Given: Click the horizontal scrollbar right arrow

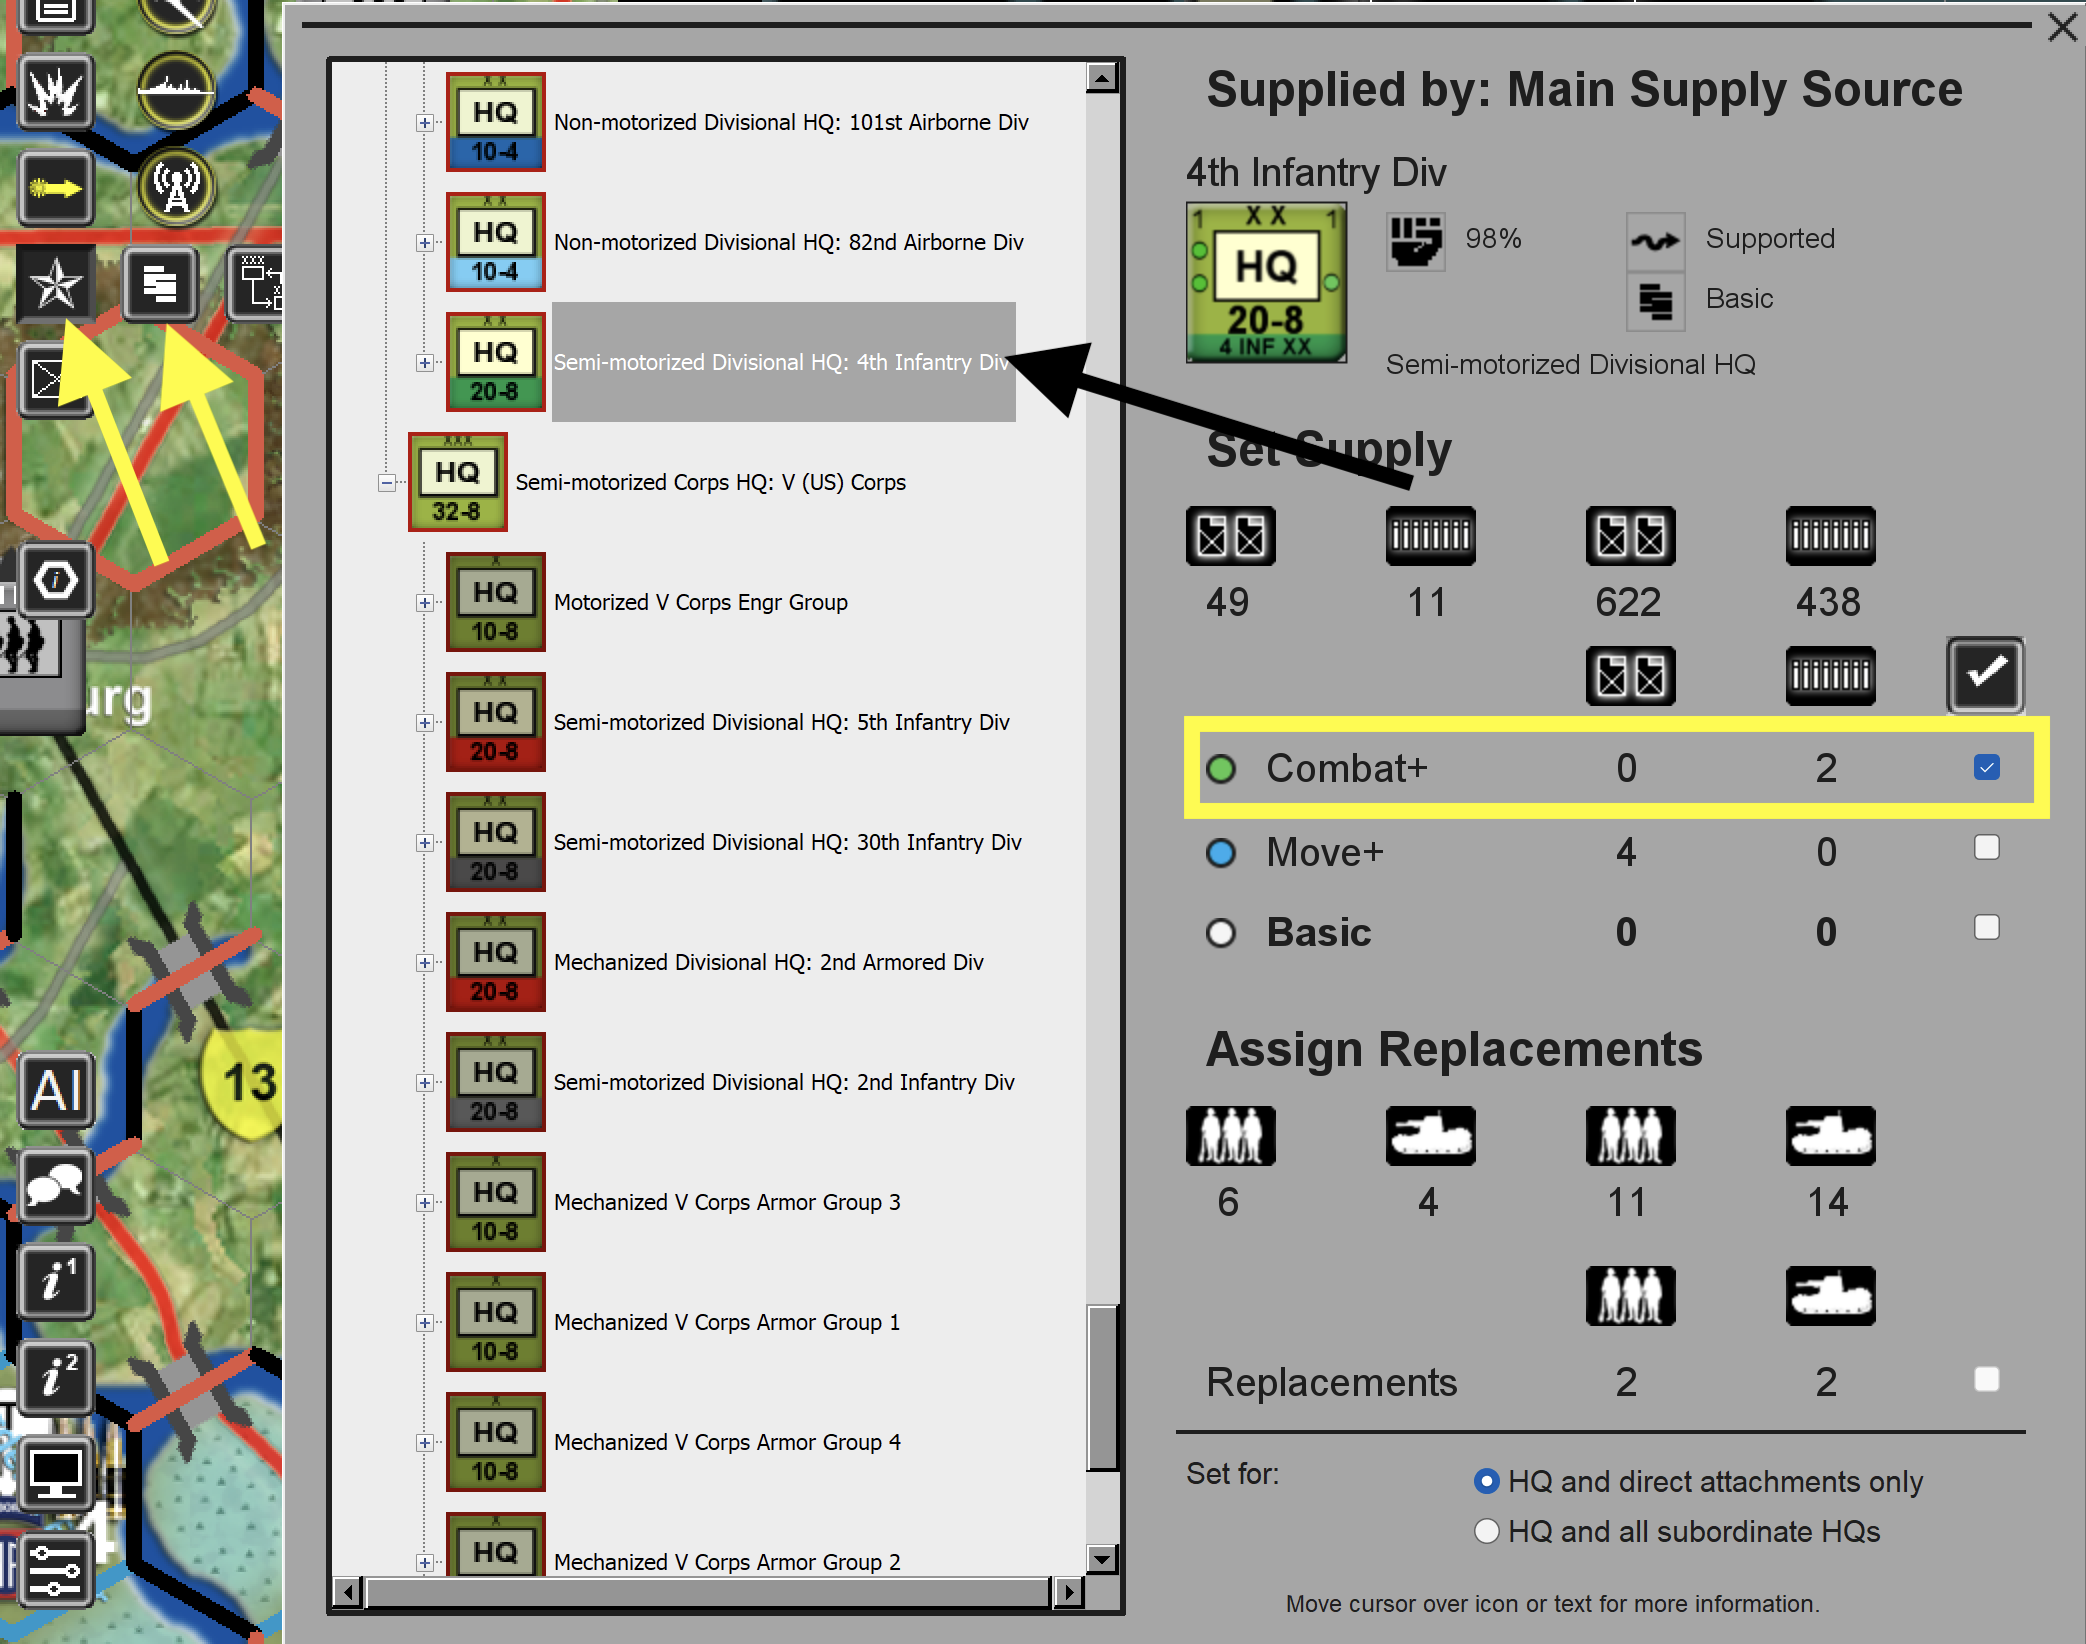Looking at the screenshot, I should [x=1069, y=1592].
